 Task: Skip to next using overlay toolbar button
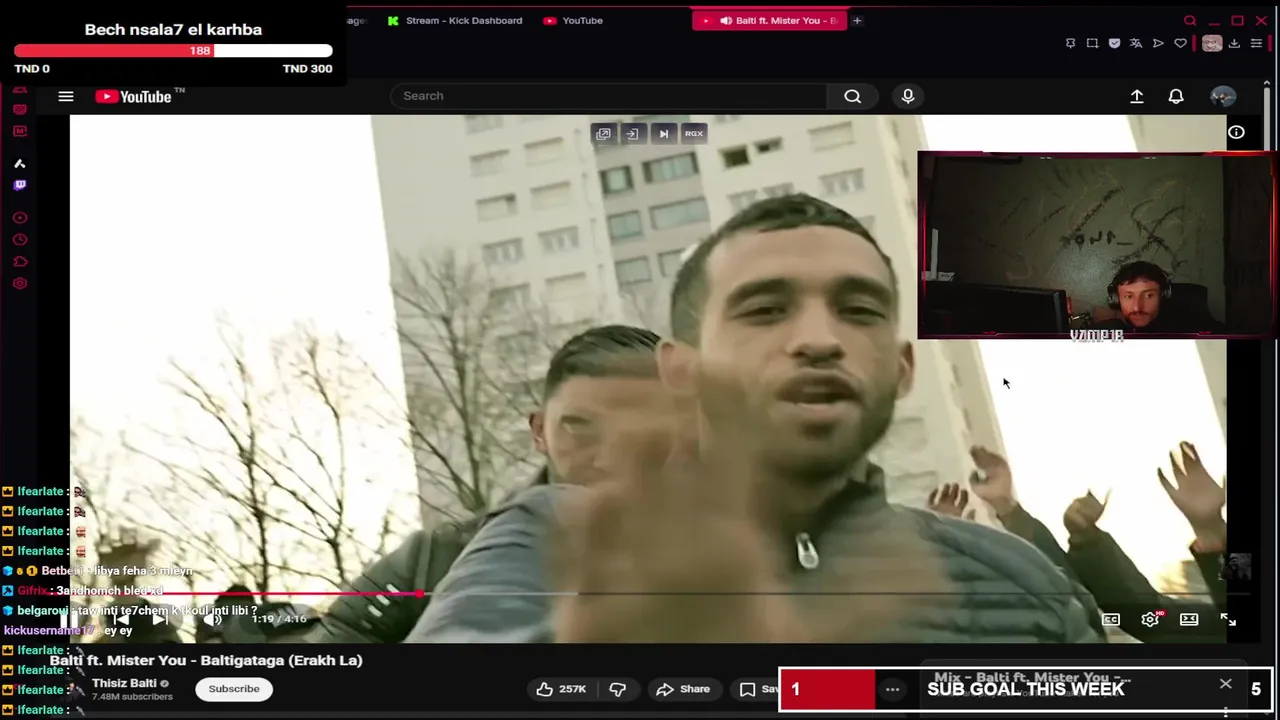point(663,133)
